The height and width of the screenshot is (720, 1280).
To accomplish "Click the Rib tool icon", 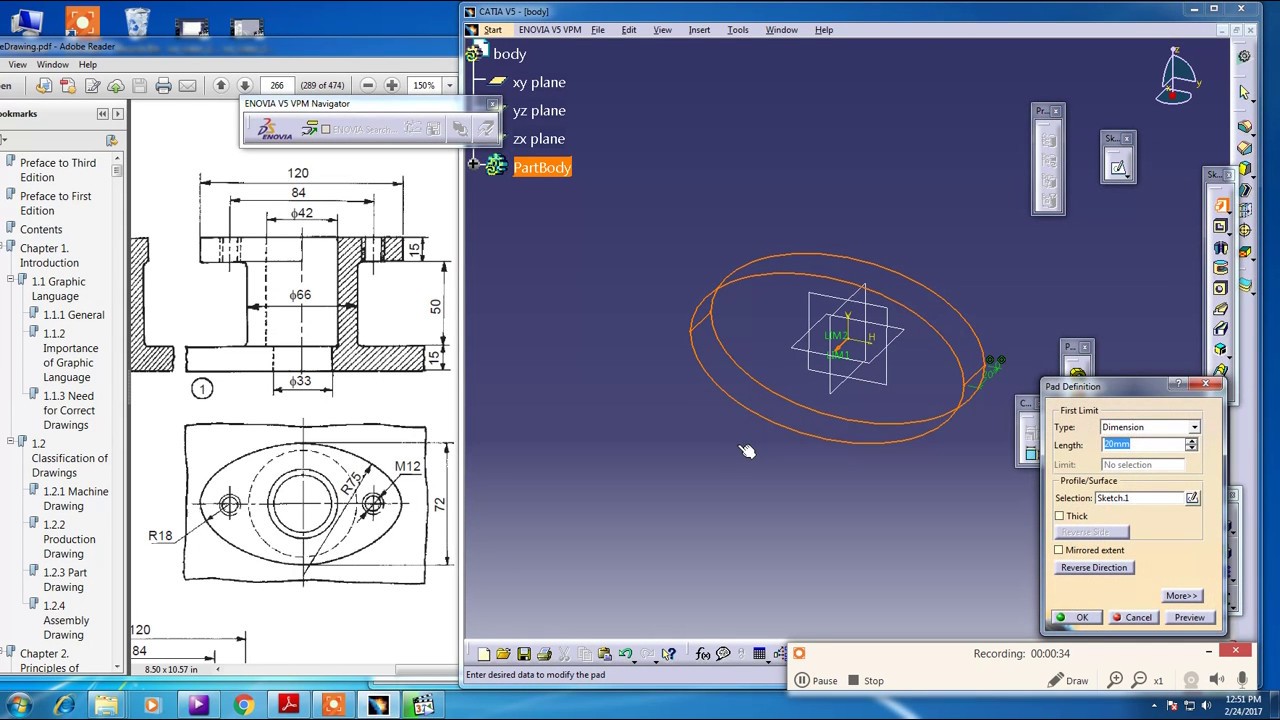I will pos(1221,308).
